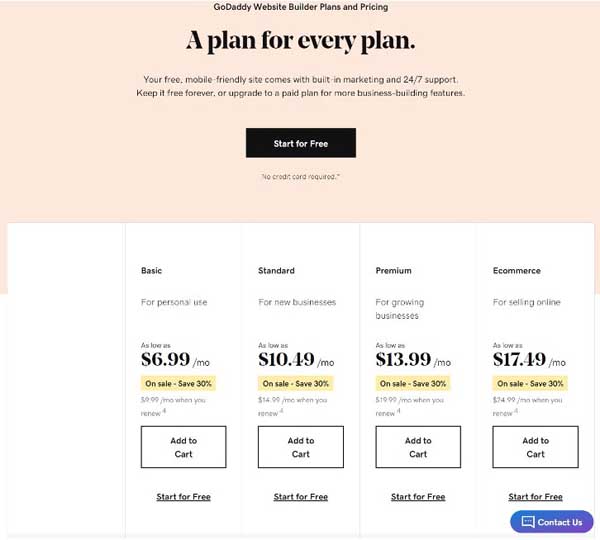Add the Standard plan to cart
This screenshot has width=600, height=540.
301,447
